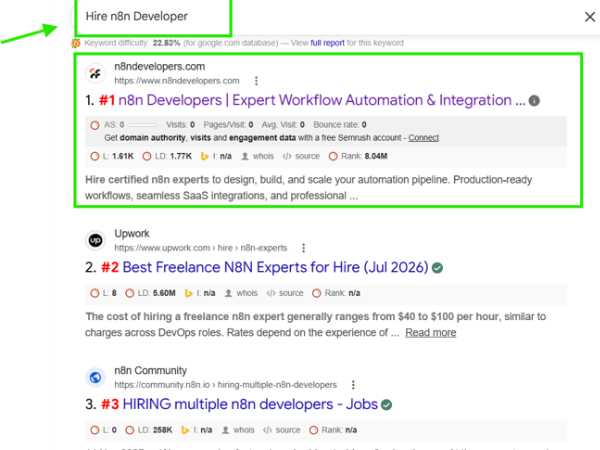
Task: Click the Bing index icon in n8n Community row
Action: (x=185, y=430)
